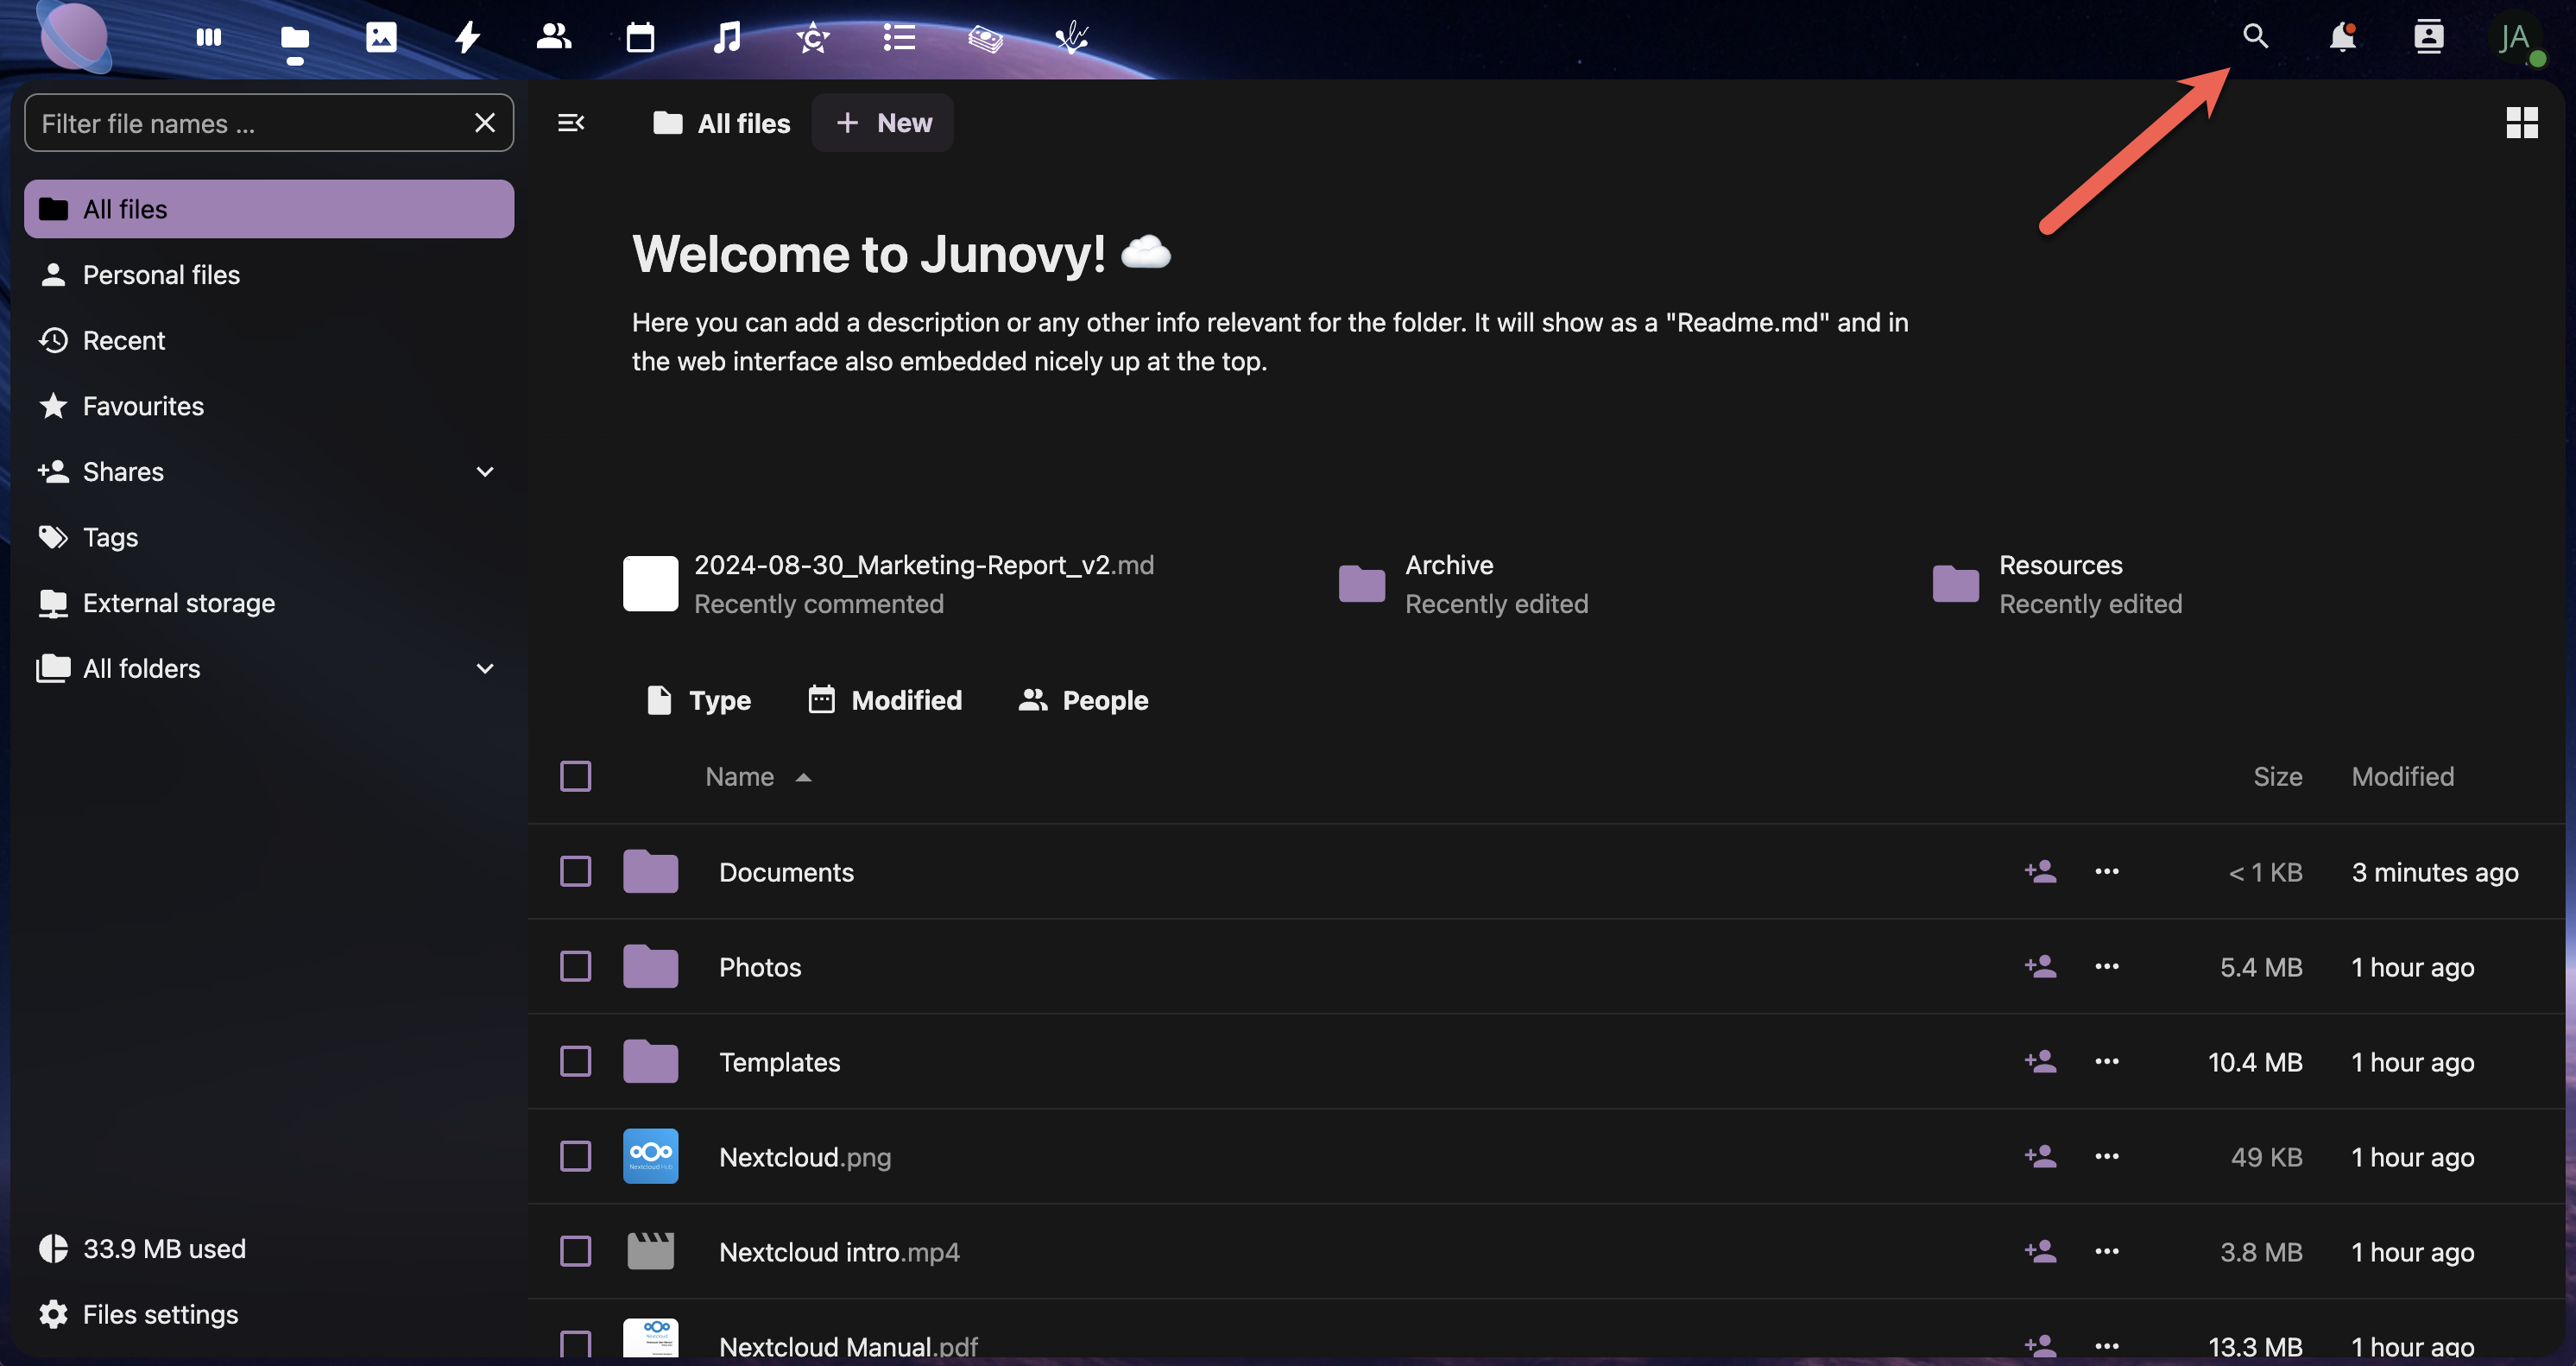Open the Music app icon

click(x=727, y=38)
